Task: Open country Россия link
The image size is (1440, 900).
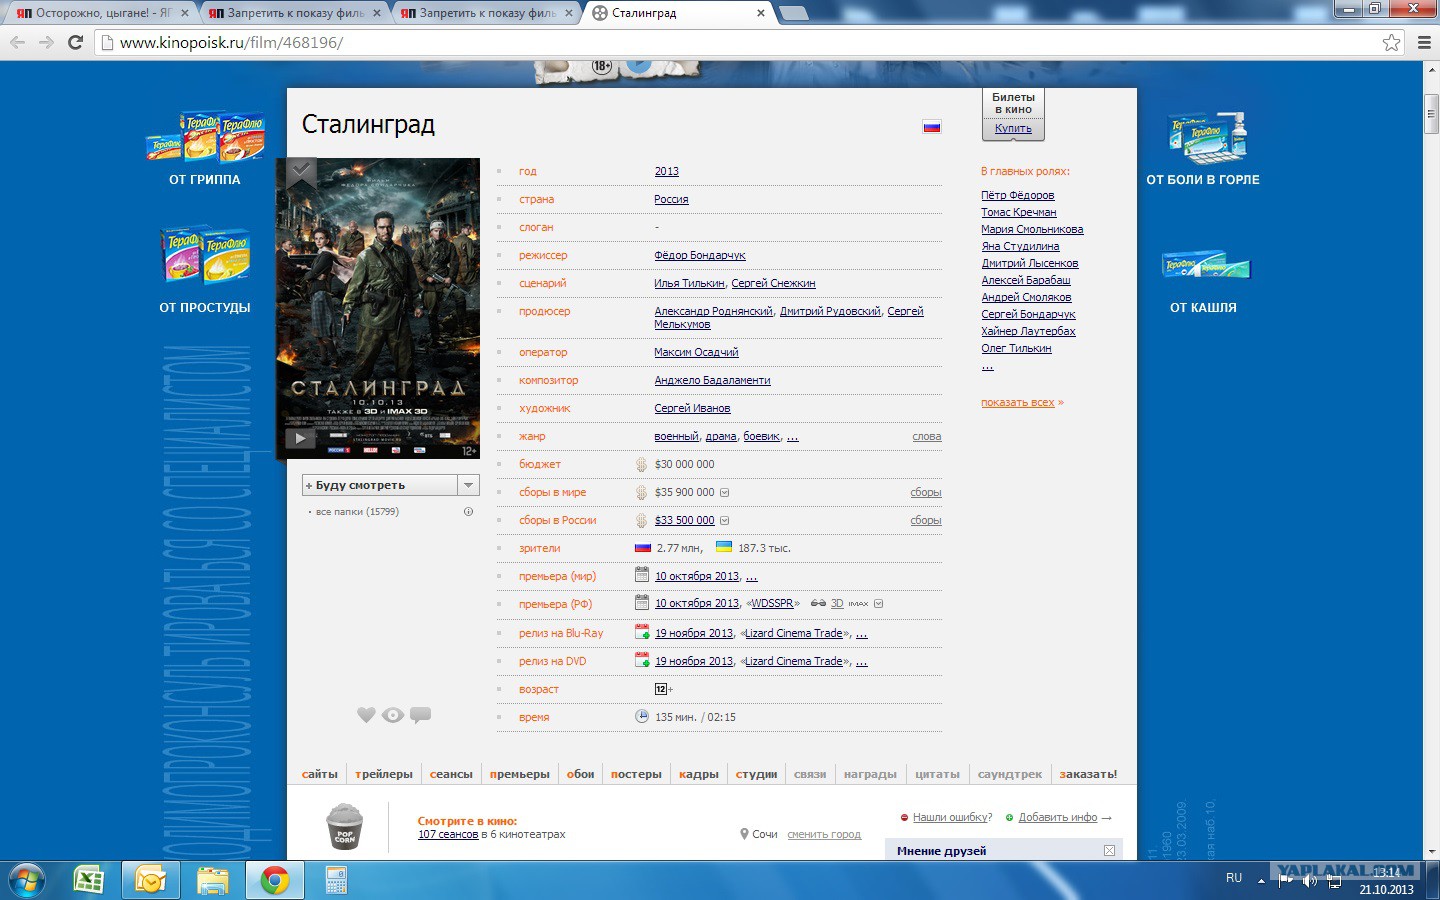Action: [x=671, y=199]
